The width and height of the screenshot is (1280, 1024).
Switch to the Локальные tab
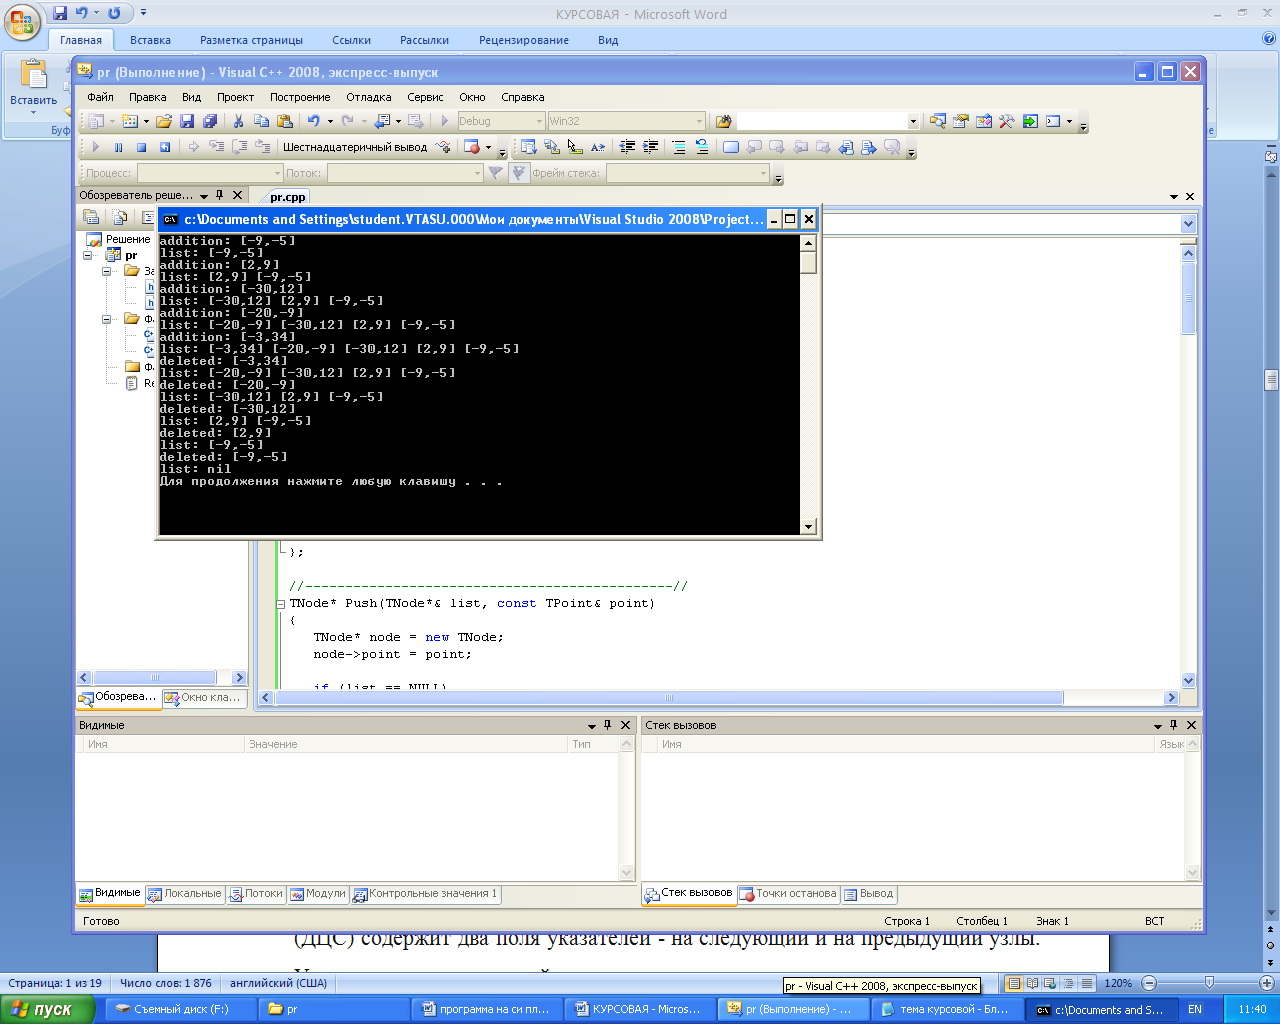tap(185, 894)
